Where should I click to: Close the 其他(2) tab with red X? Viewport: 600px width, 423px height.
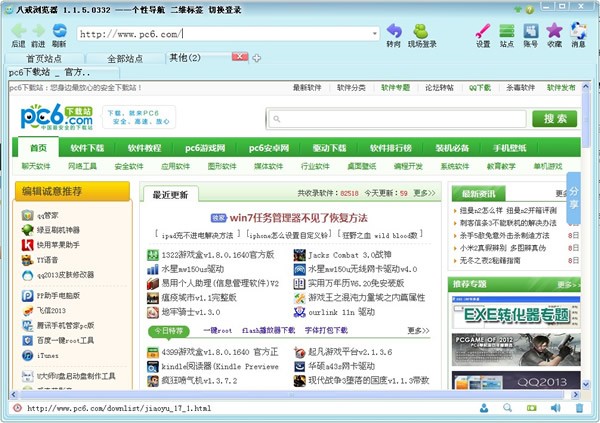[x=240, y=57]
